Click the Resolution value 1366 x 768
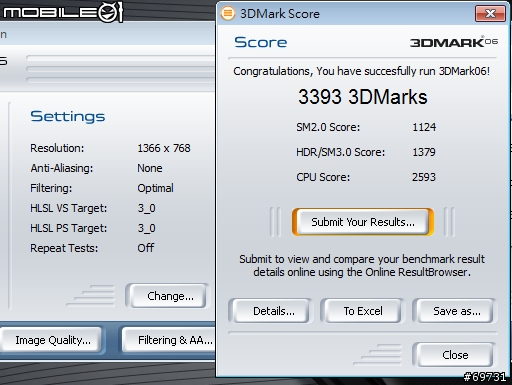The image size is (512, 385). [164, 148]
